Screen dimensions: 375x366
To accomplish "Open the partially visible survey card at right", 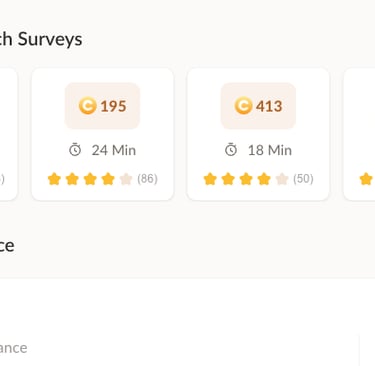I will click(359, 134).
